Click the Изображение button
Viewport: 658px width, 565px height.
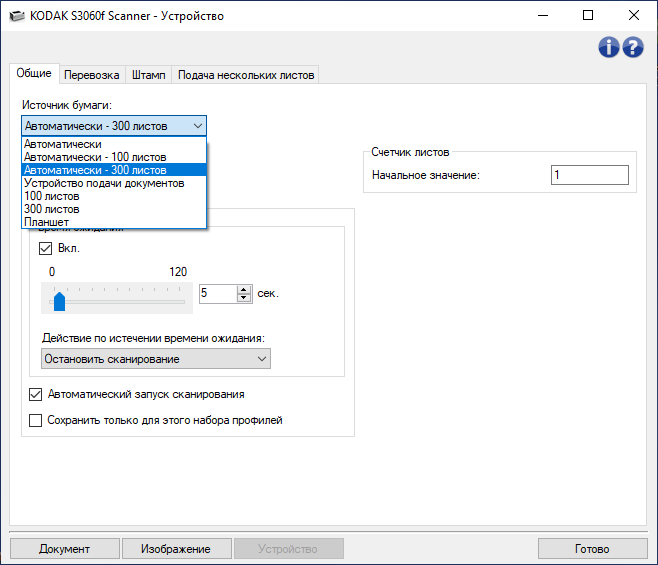pyautogui.click(x=176, y=549)
